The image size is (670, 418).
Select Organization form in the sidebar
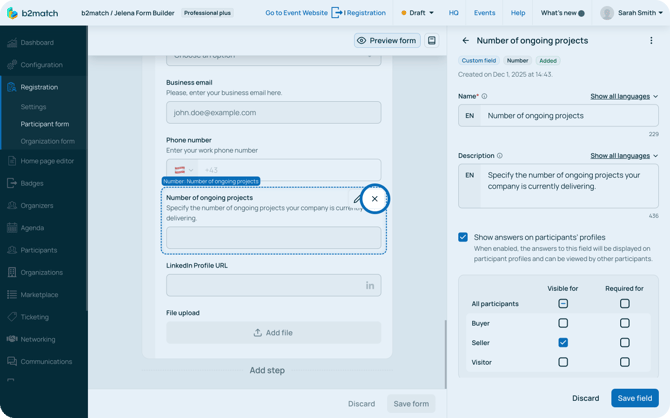[x=48, y=141]
